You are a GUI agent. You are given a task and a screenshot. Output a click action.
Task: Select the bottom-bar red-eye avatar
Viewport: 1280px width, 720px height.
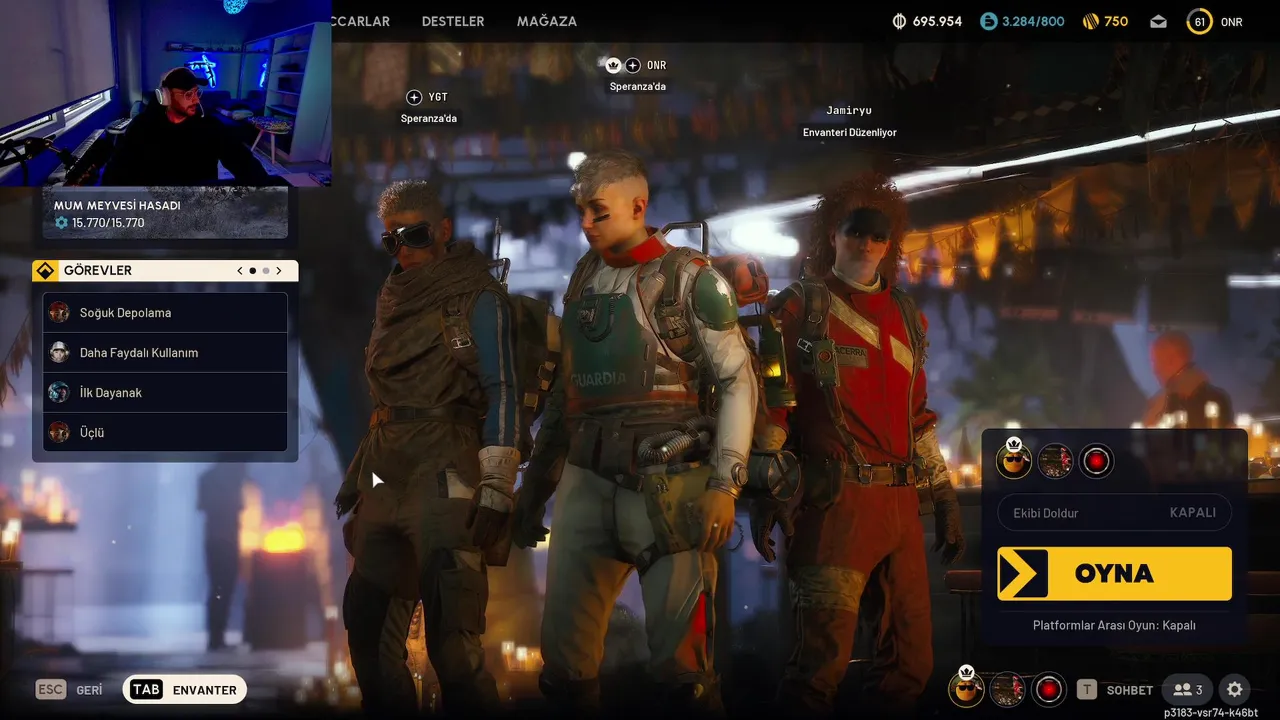[1048, 689]
